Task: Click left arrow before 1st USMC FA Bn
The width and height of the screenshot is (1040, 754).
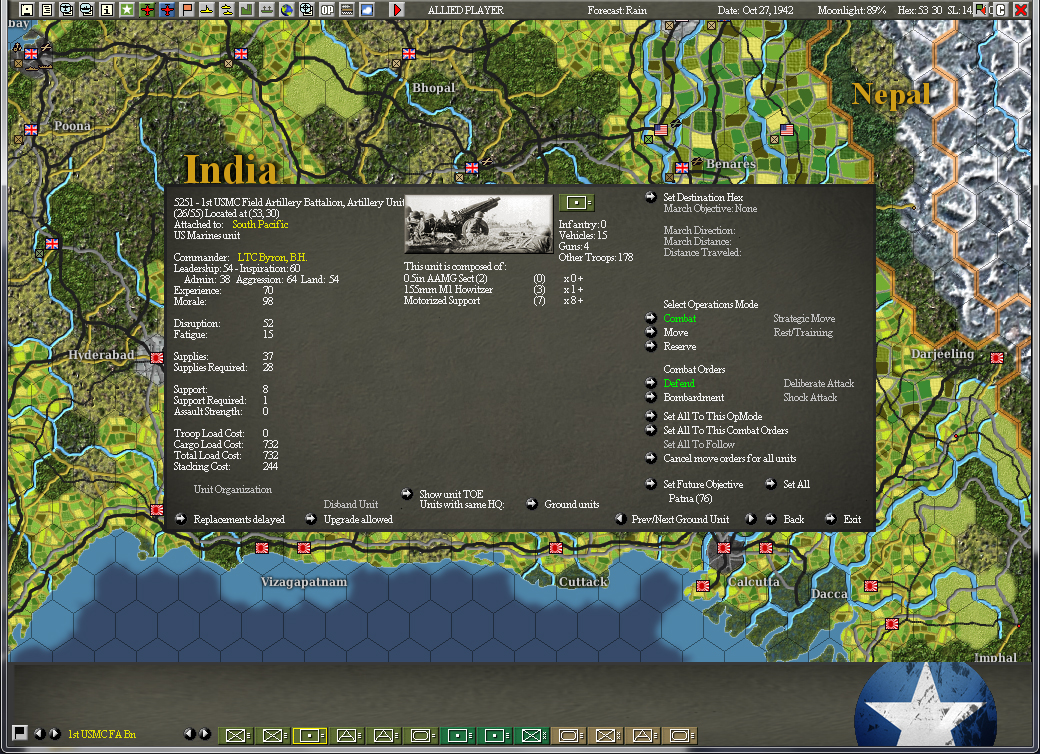Action: (x=40, y=733)
